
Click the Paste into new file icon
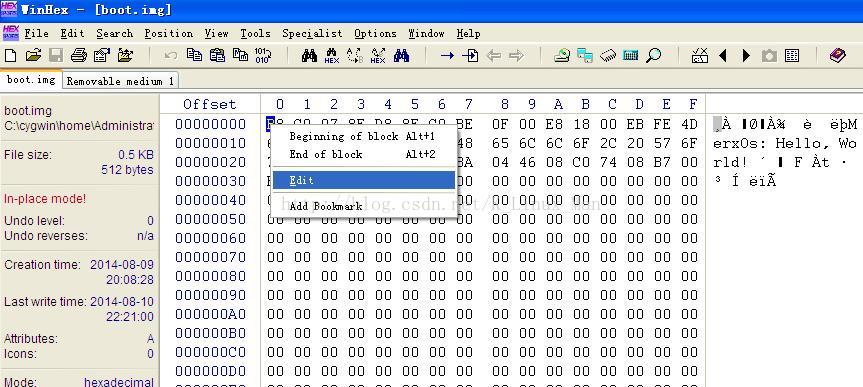[x=240, y=56]
